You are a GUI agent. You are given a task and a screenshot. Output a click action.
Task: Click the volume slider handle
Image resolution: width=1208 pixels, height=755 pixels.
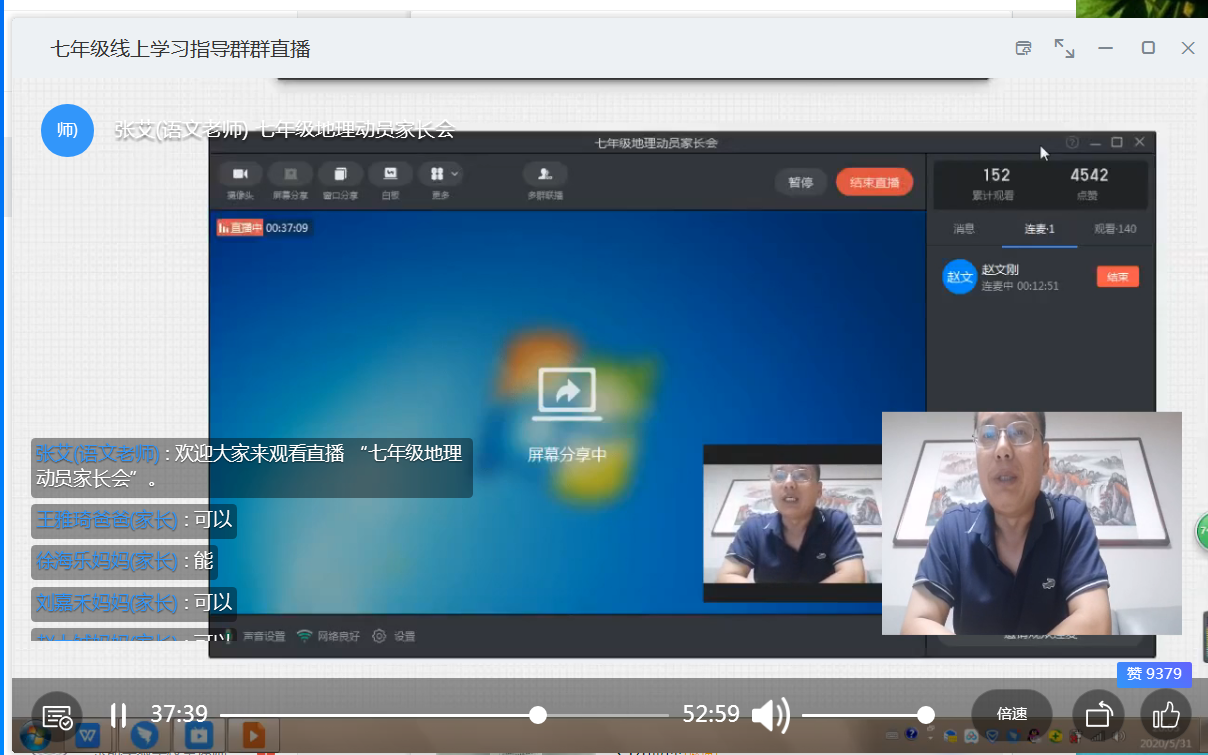[x=926, y=715]
